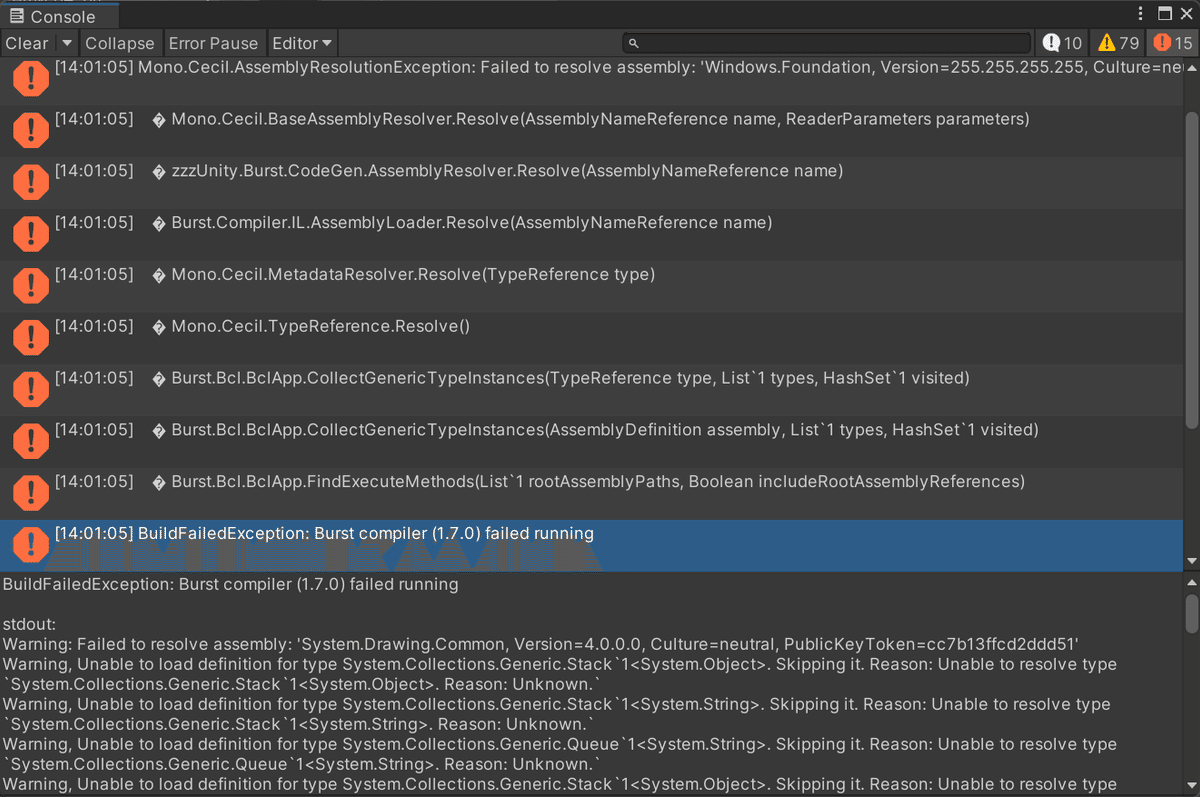Enable Collapse for duplicate messages
Viewport: 1200px width, 797px height.
click(119, 43)
